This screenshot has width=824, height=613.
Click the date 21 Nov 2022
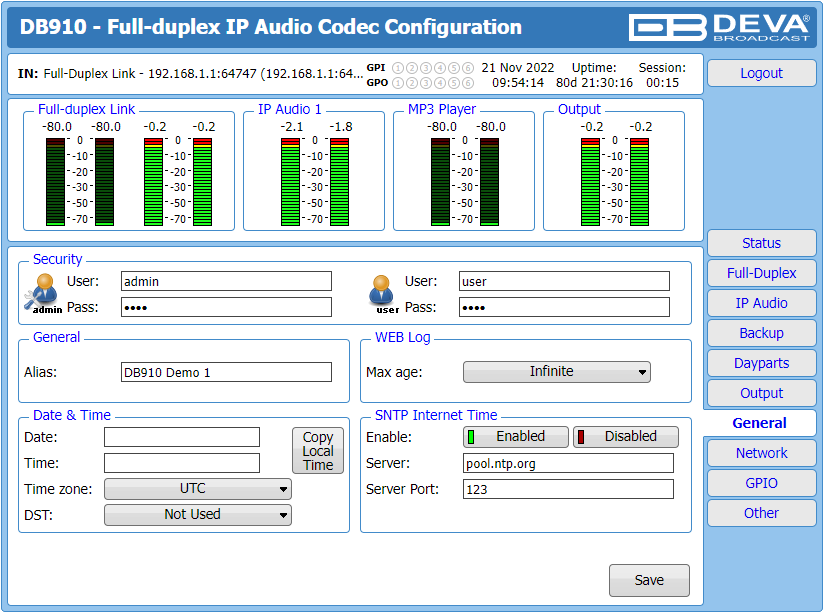518,68
